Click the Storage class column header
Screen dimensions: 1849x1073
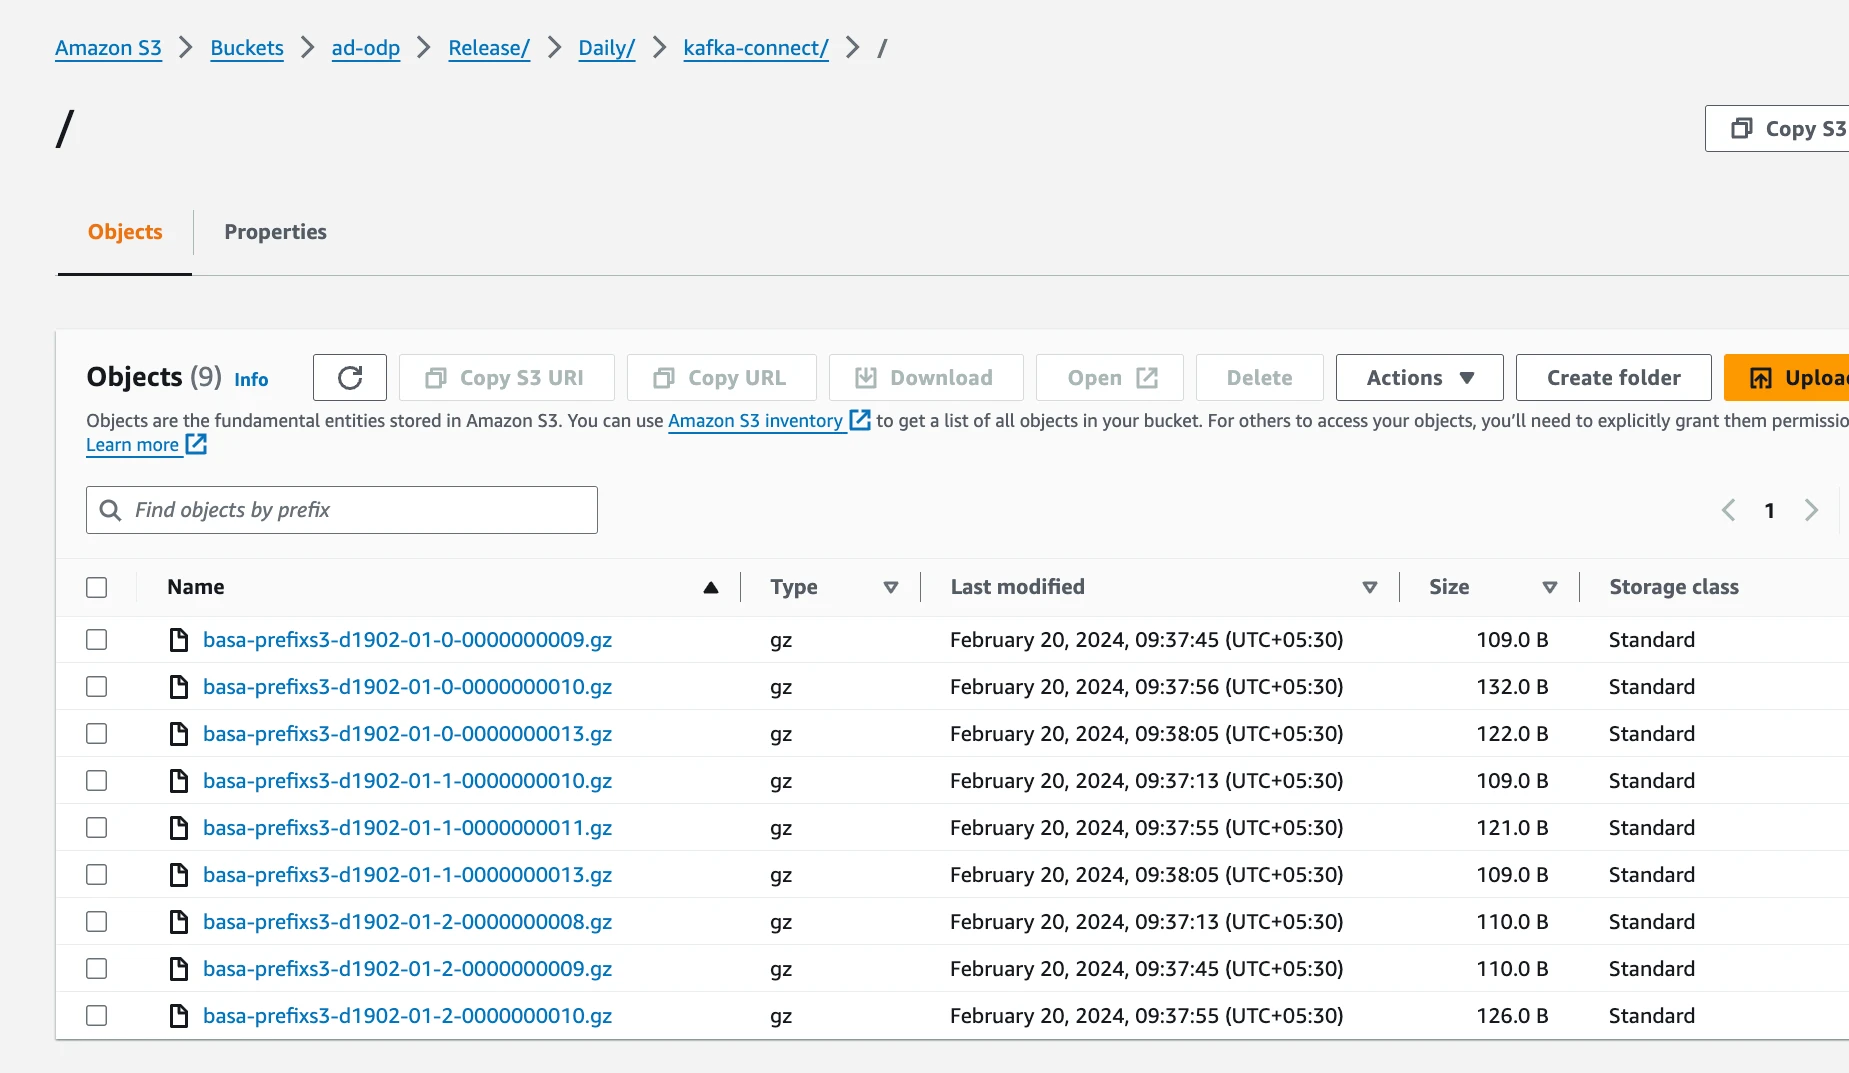point(1674,587)
